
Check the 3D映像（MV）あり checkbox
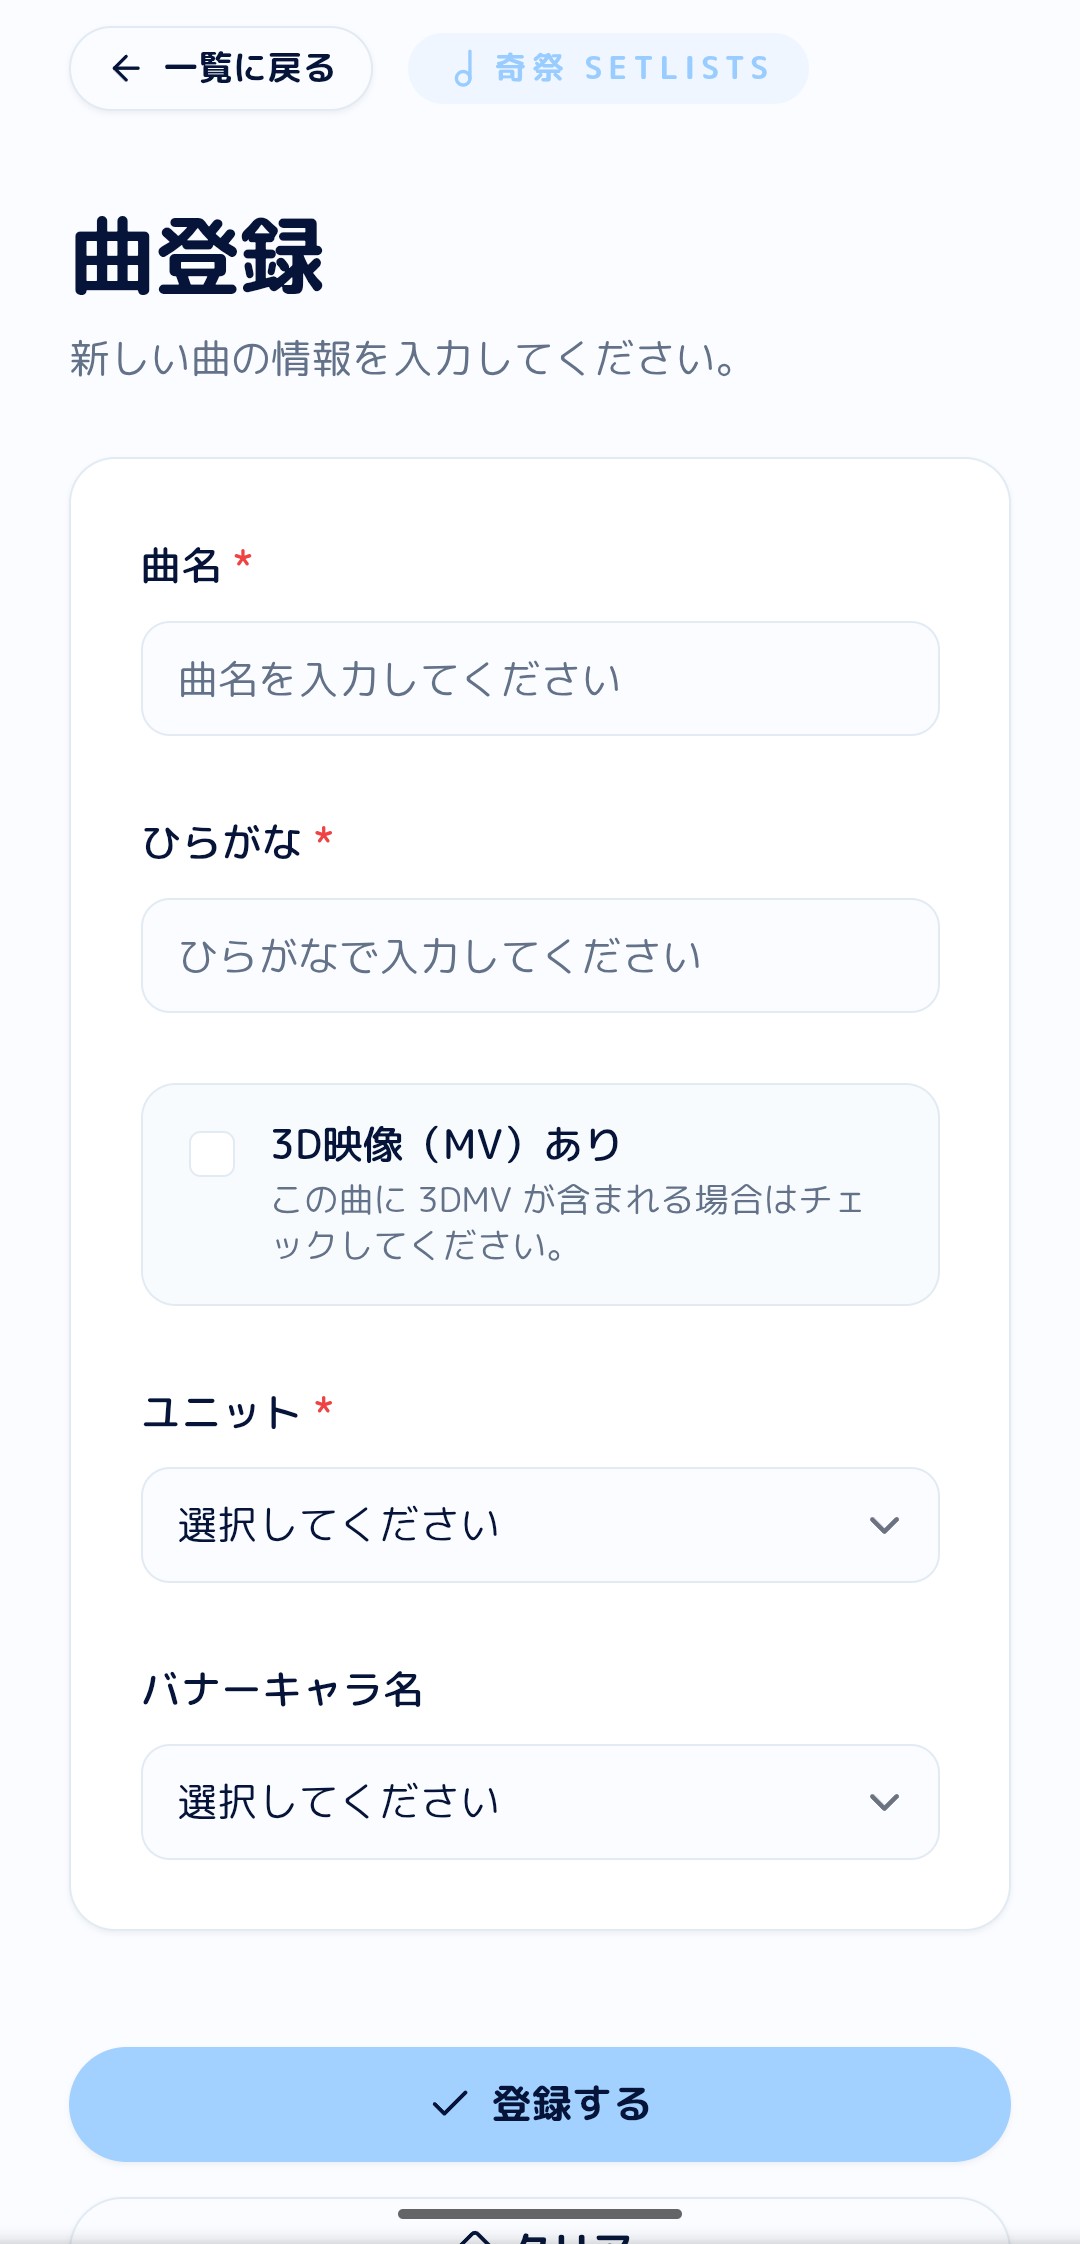click(212, 1154)
